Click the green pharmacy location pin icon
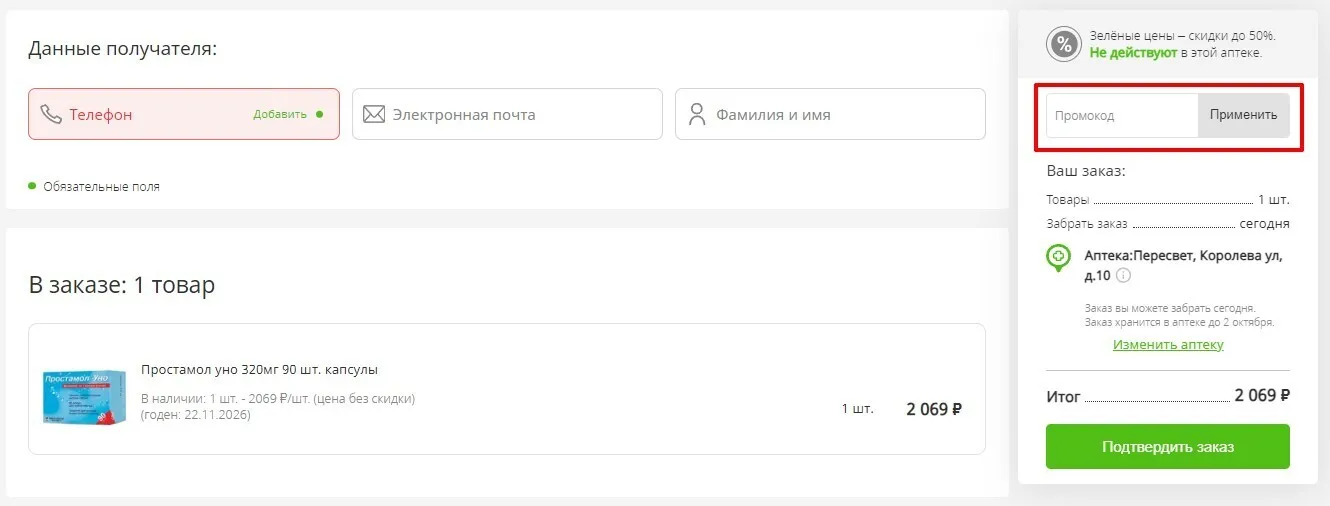Screen dimensions: 1330x506 [x=1058, y=258]
